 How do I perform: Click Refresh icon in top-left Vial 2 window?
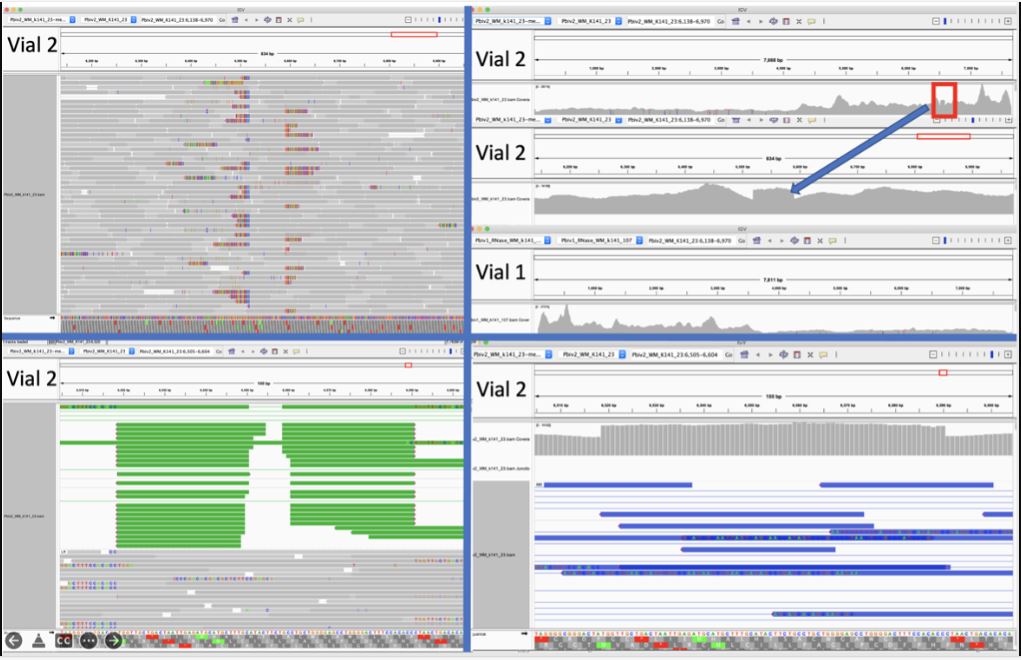pyautogui.click(x=267, y=20)
